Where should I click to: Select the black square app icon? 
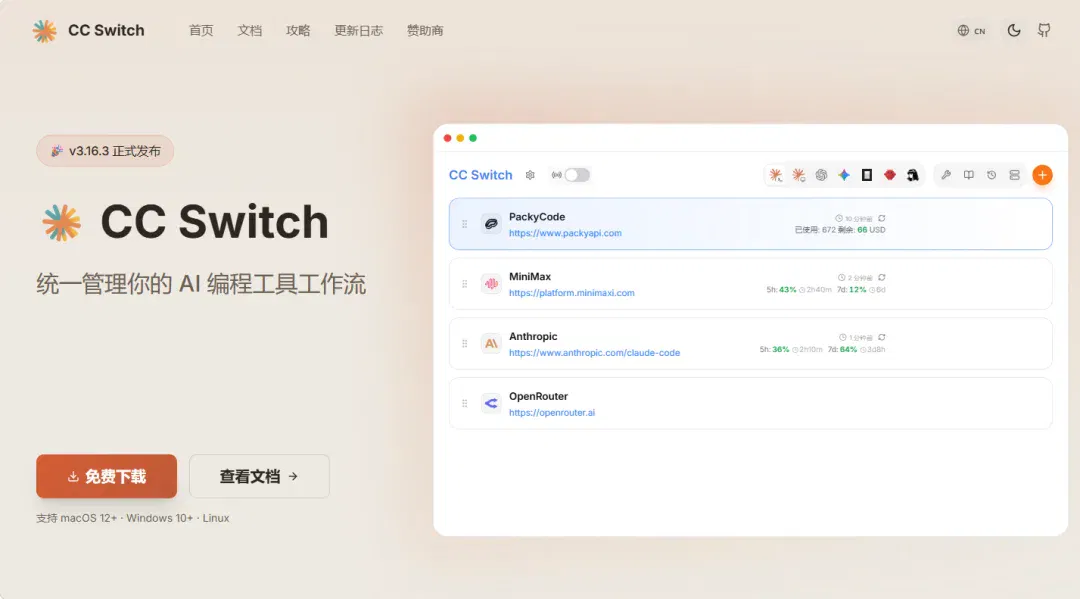click(x=866, y=175)
